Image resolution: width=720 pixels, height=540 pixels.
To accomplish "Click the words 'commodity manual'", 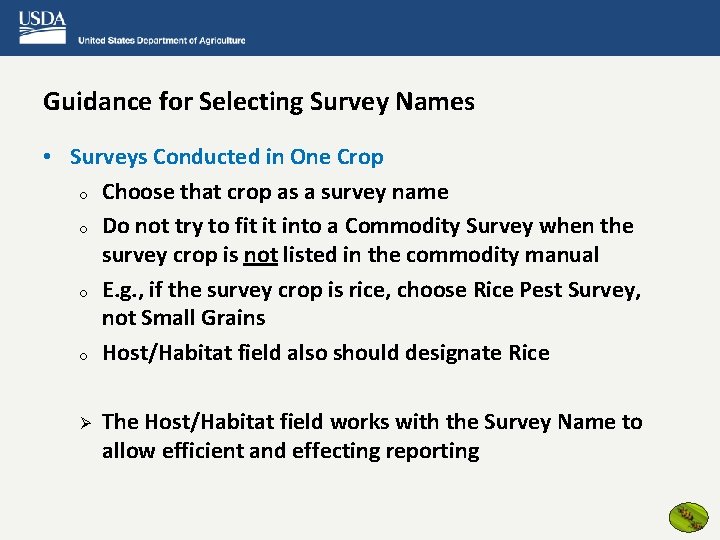I will [x=502, y=255].
